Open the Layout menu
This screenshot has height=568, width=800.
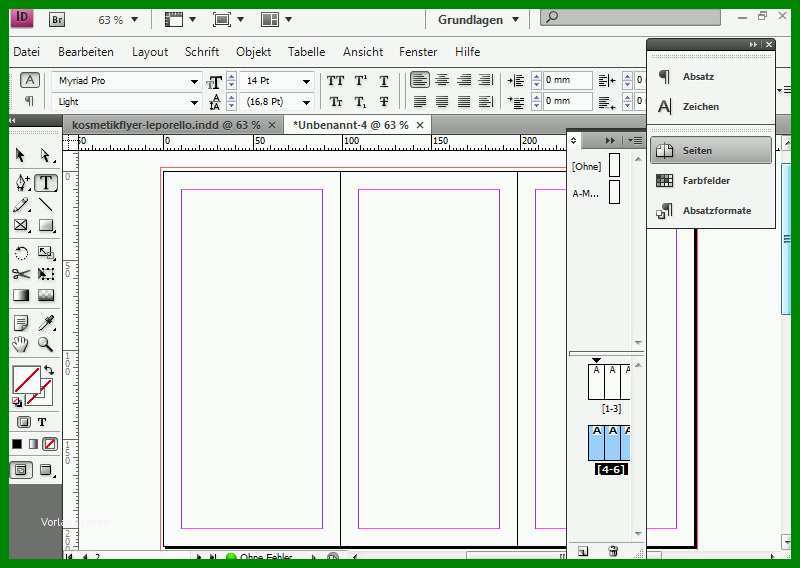(149, 52)
